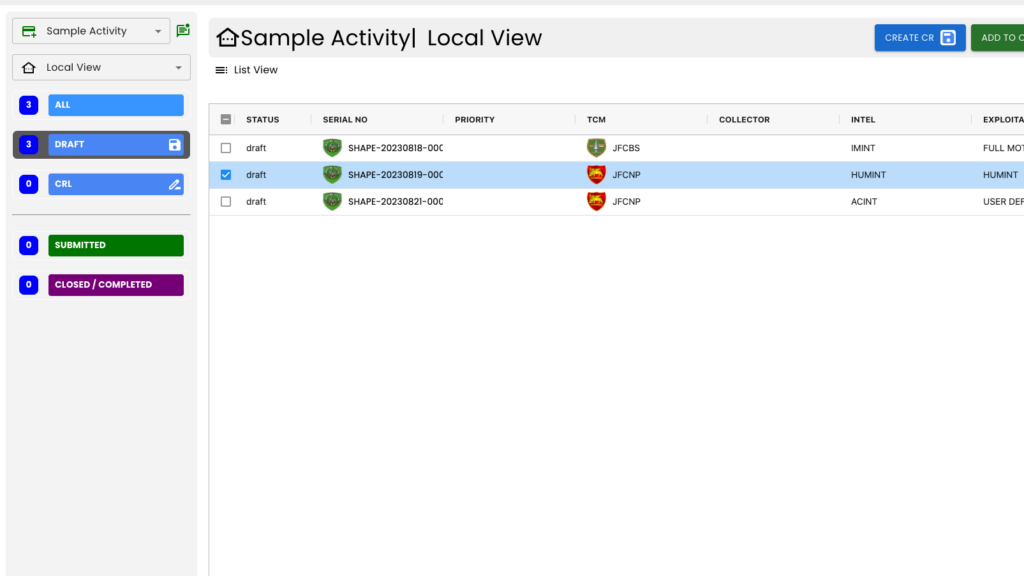This screenshot has height=576, width=1024.
Task: Click the SHAPE-20230818 serial number badge icon
Action: click(332, 147)
